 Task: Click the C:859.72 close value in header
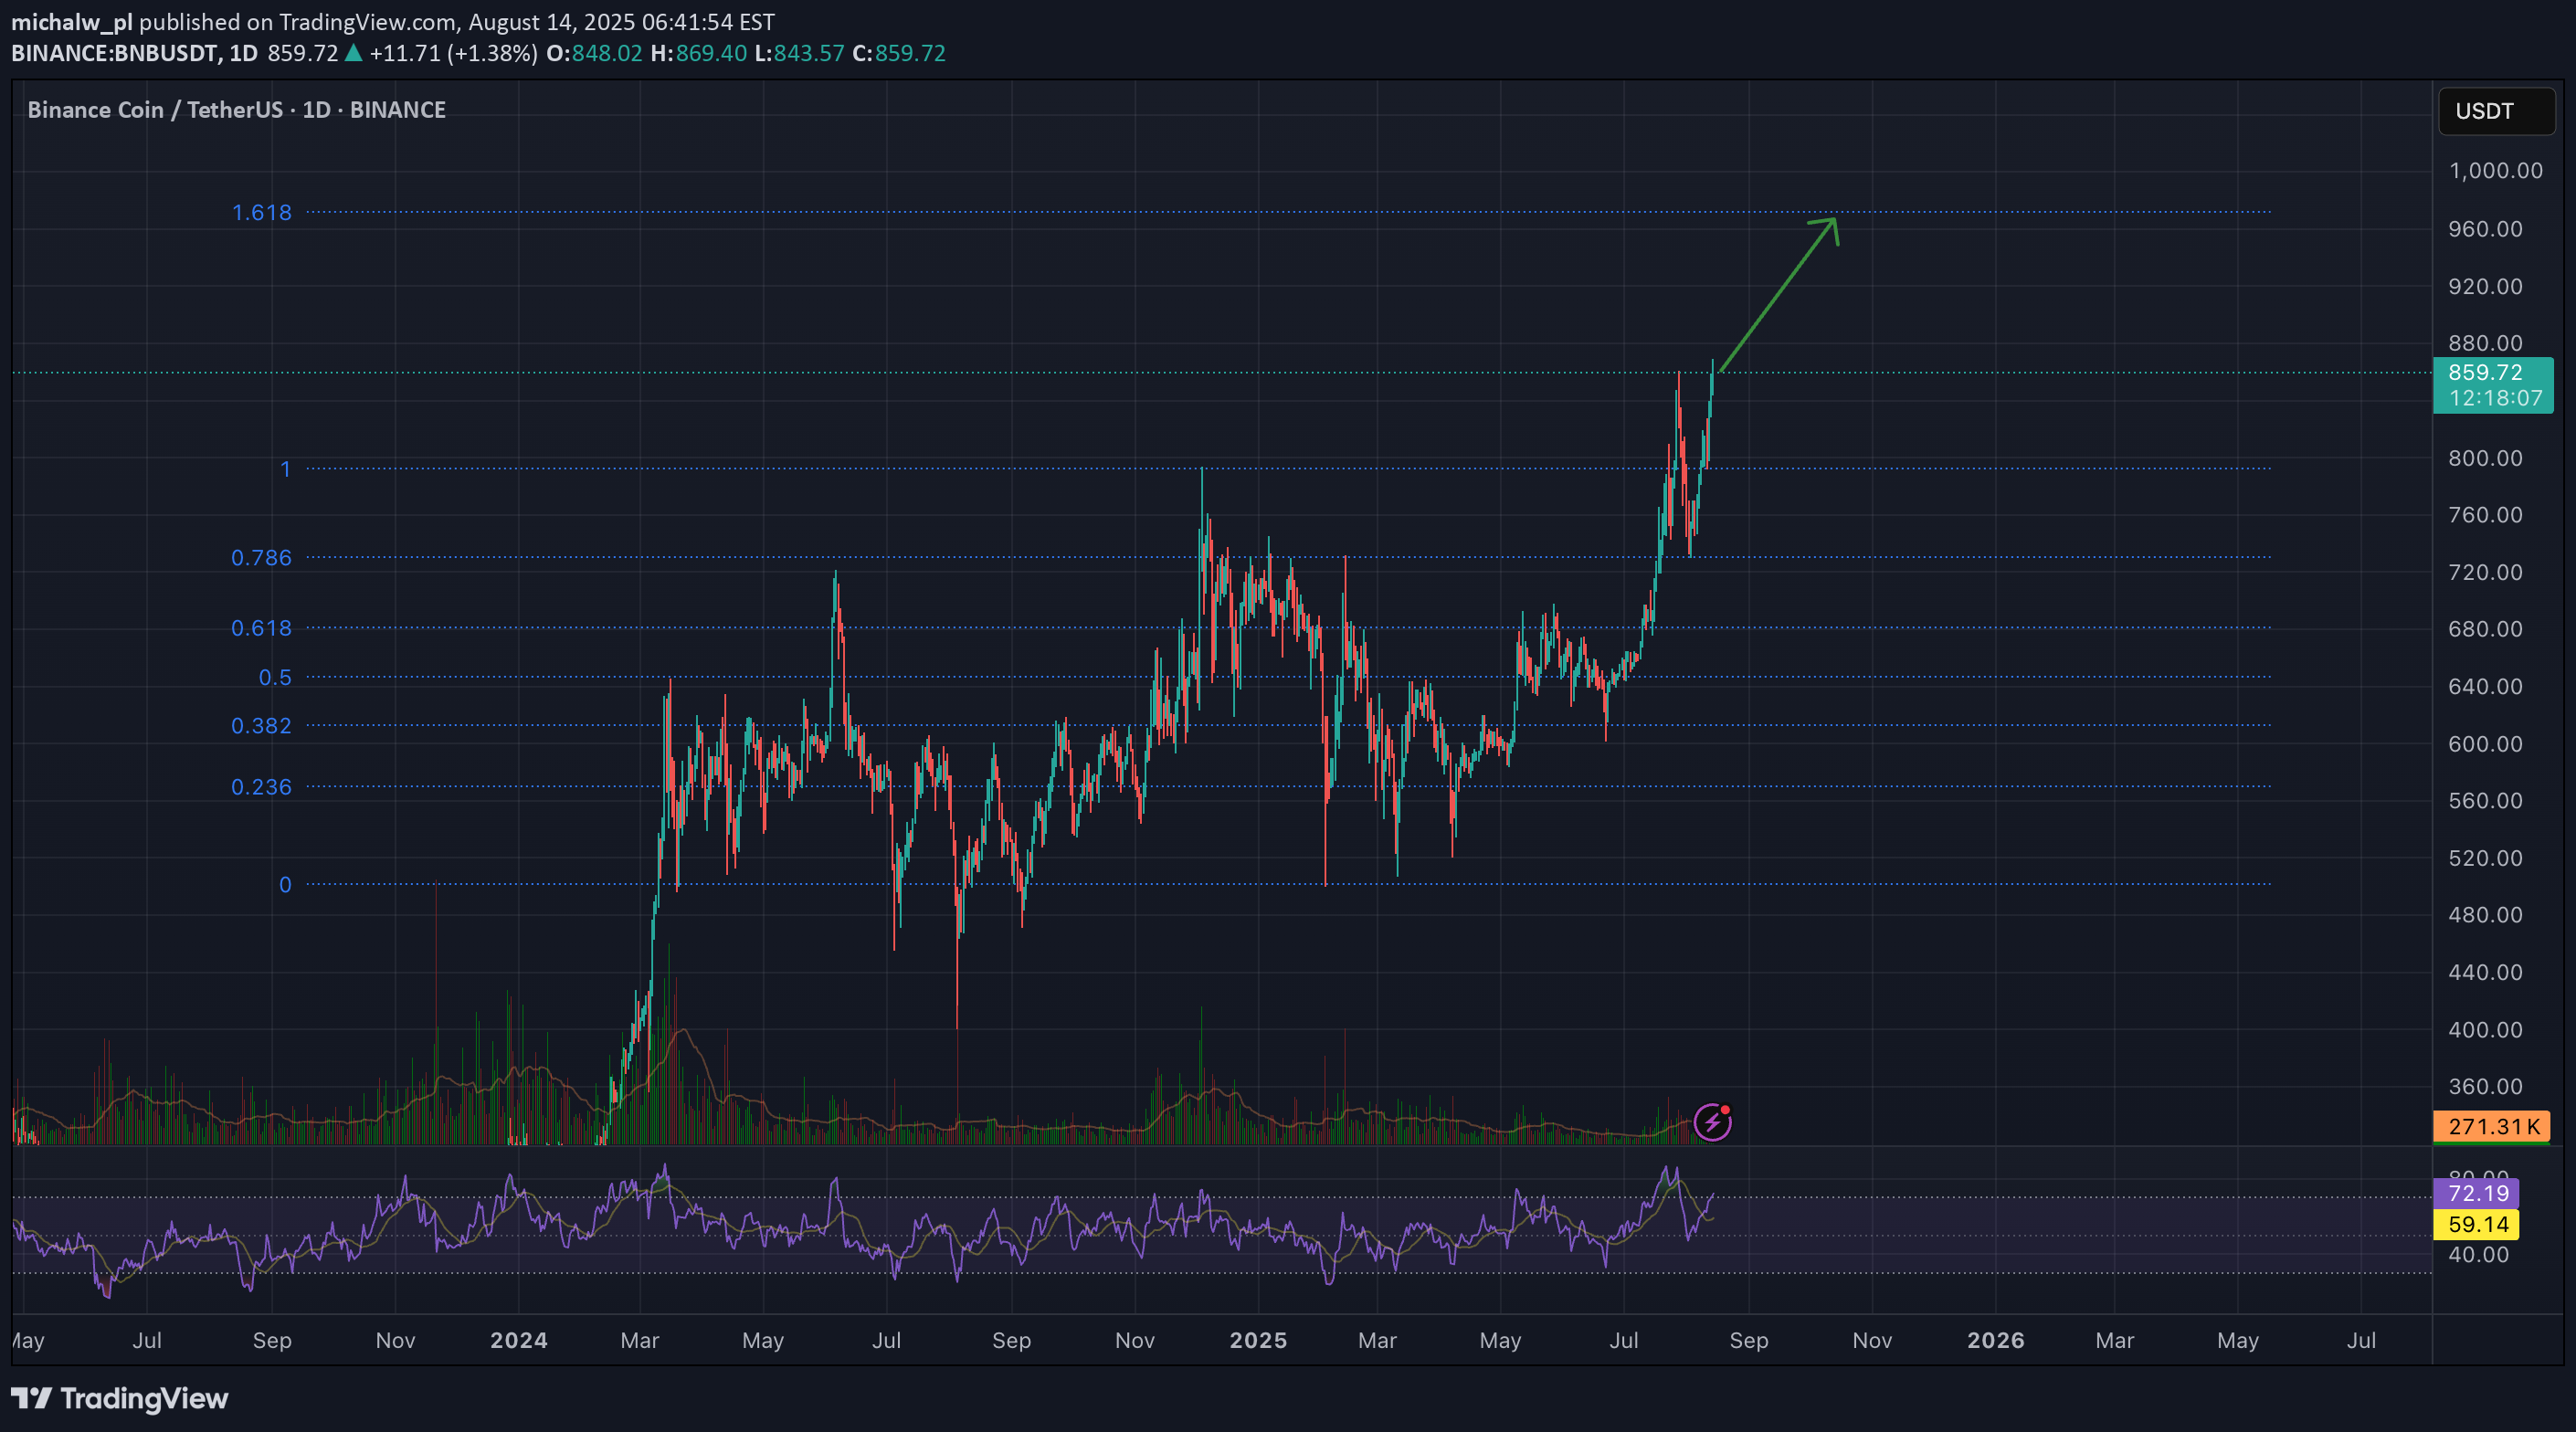click(898, 53)
